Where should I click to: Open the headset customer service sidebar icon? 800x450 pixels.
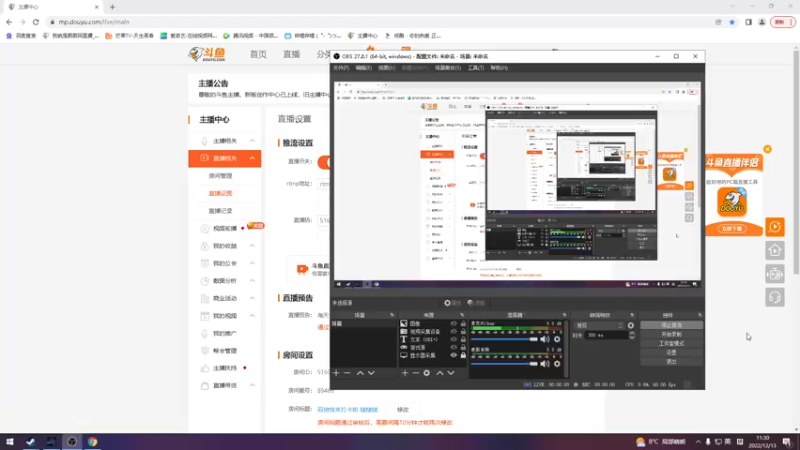coord(775,297)
